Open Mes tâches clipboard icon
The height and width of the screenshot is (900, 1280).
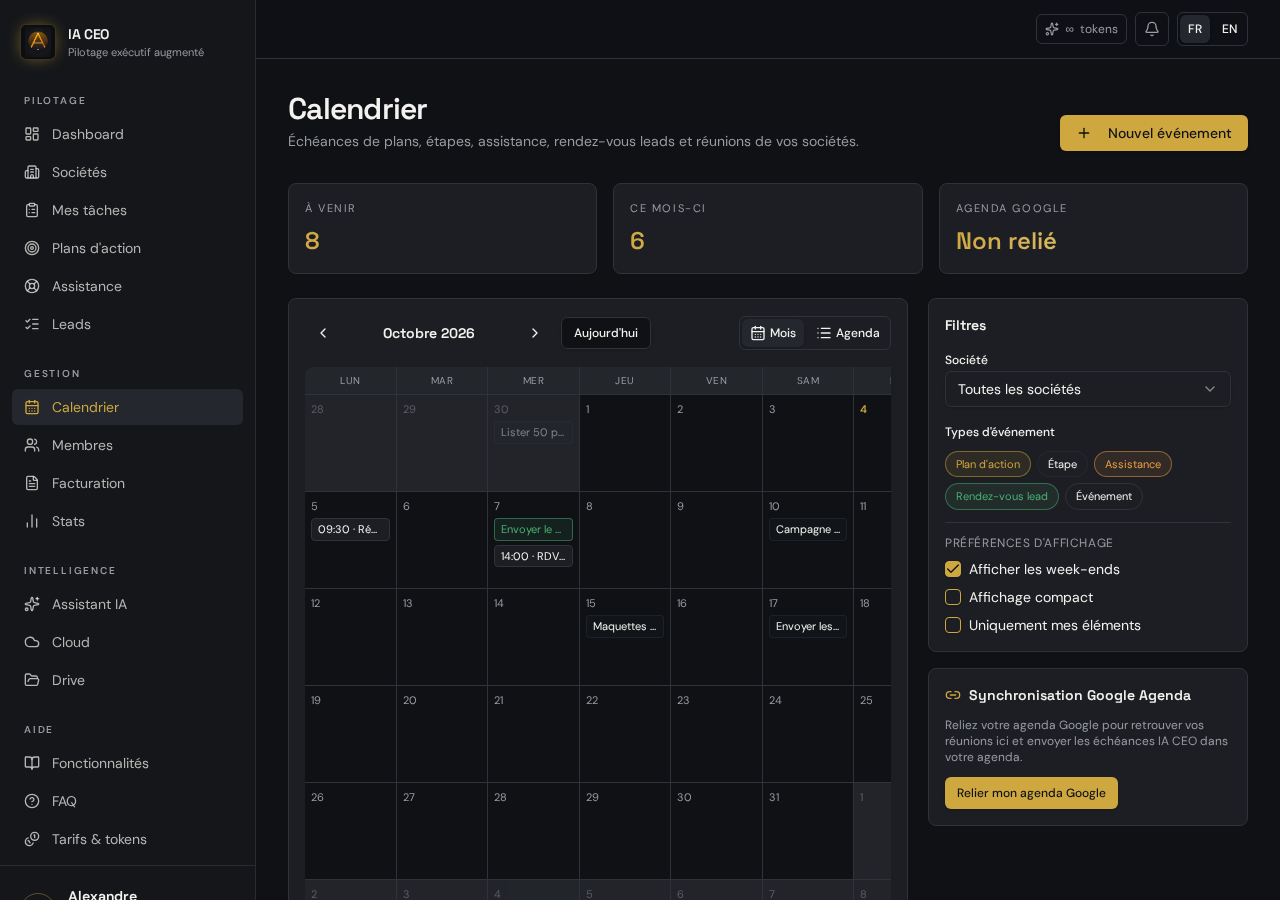(32, 210)
